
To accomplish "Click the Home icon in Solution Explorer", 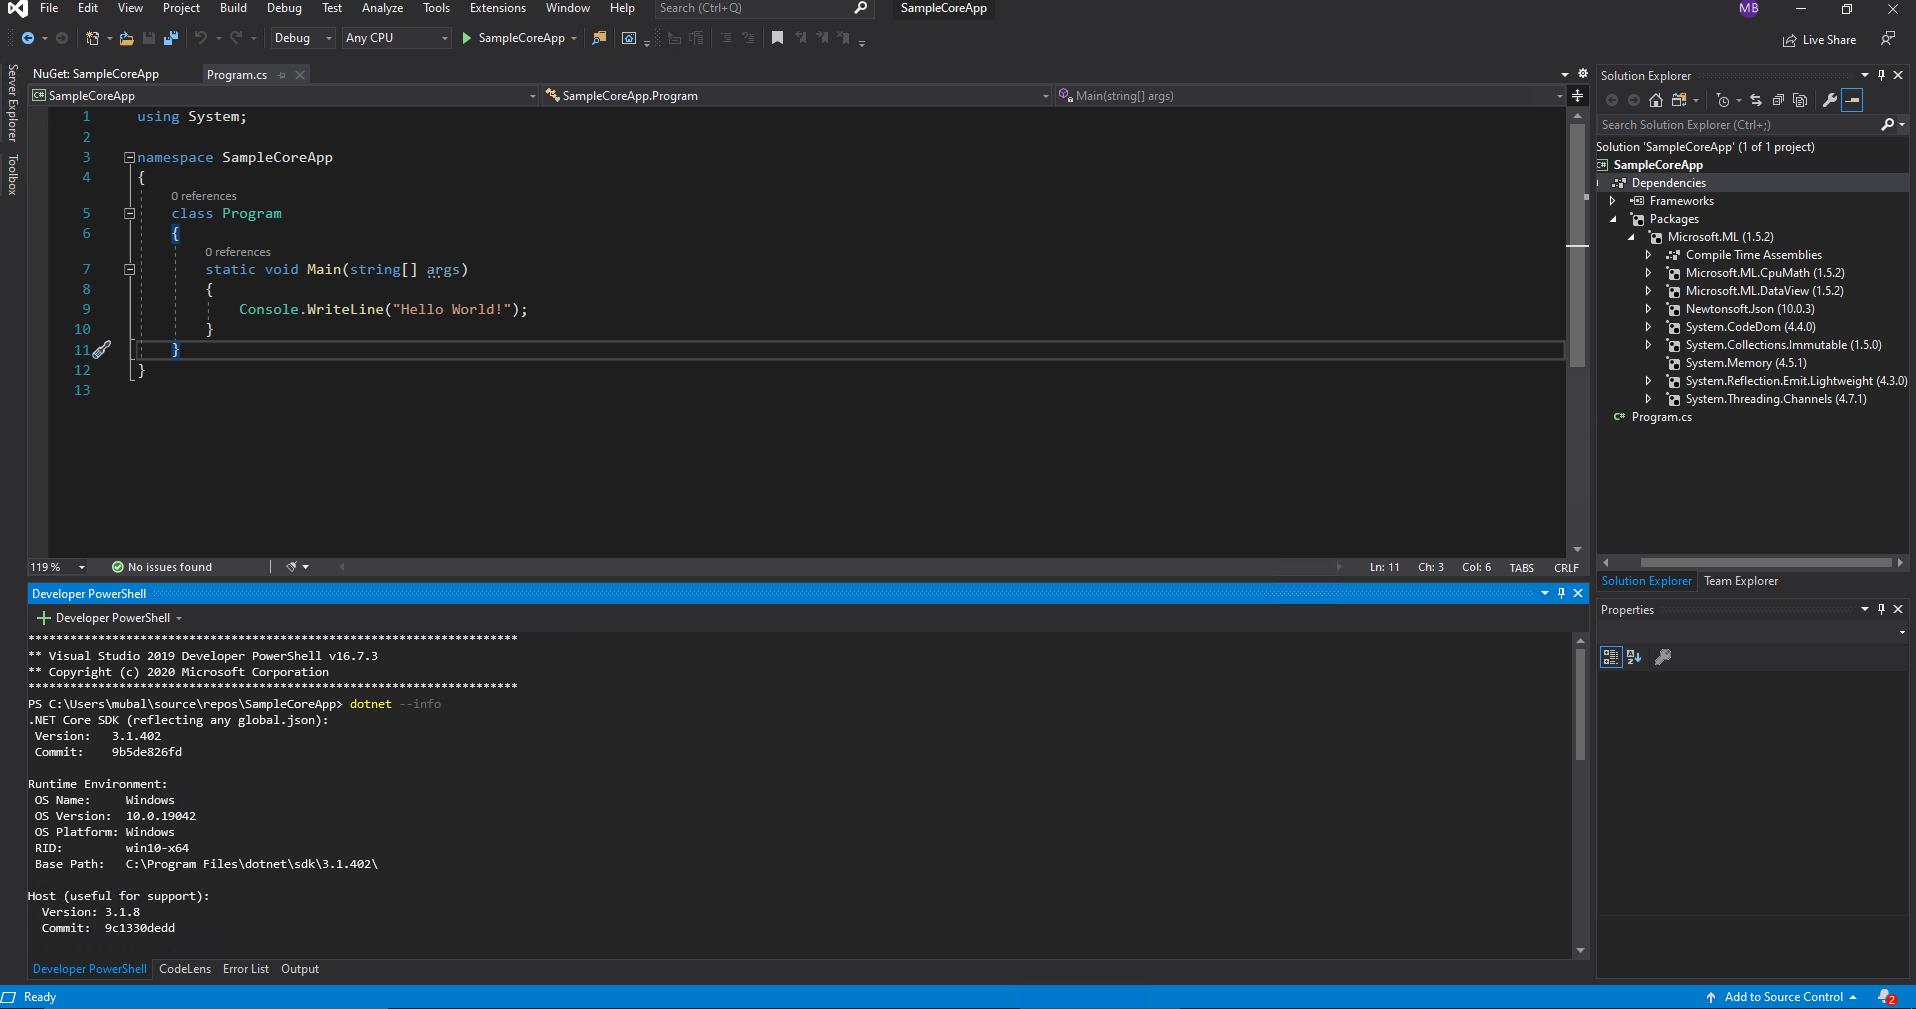I will tap(1655, 100).
